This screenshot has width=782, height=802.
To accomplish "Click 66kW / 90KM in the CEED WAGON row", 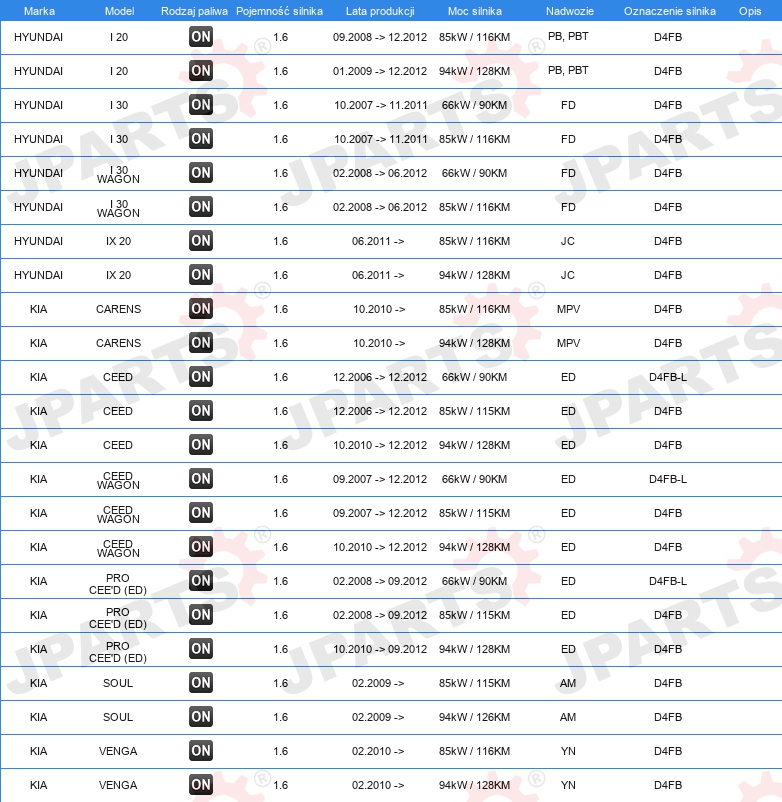I will pos(474,479).
